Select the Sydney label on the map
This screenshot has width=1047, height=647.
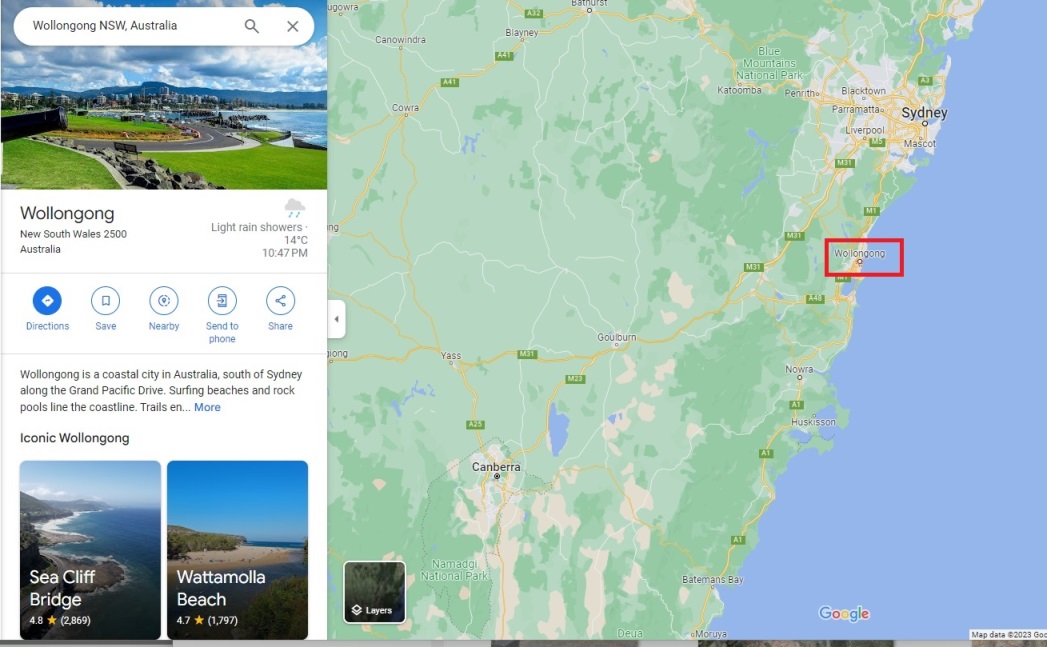[924, 113]
